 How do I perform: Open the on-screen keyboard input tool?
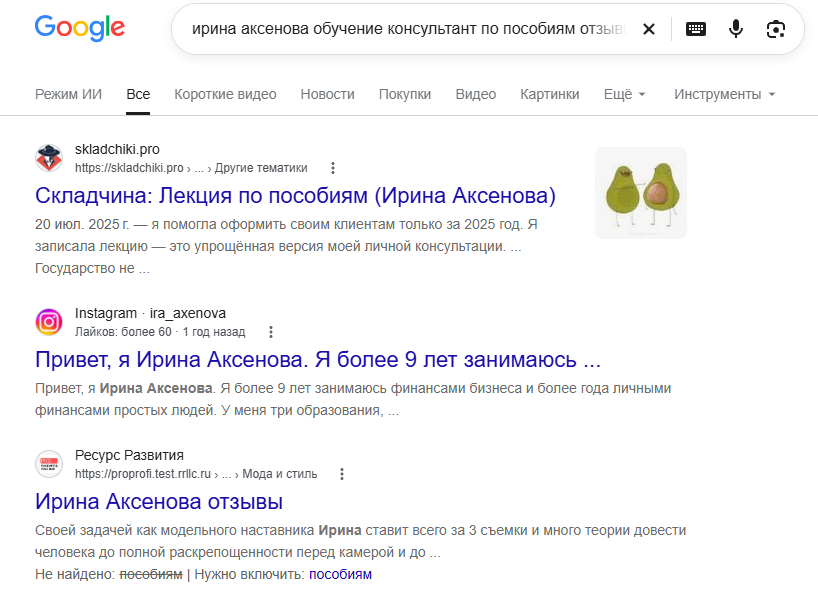695,29
